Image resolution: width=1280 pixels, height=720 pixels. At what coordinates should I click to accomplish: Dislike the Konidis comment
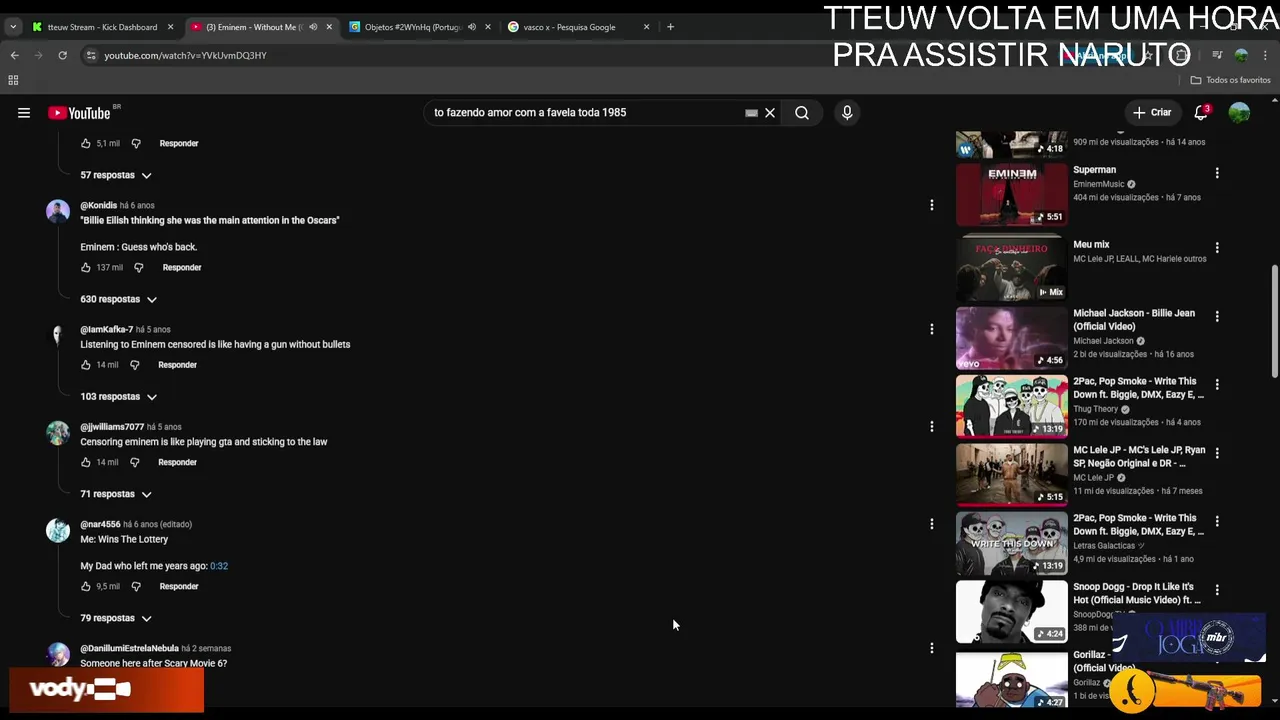click(139, 268)
